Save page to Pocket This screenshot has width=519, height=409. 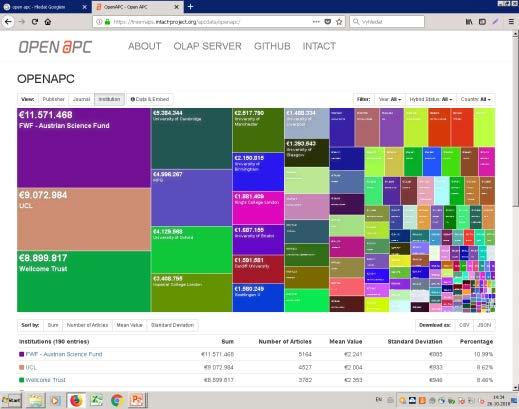(328, 22)
